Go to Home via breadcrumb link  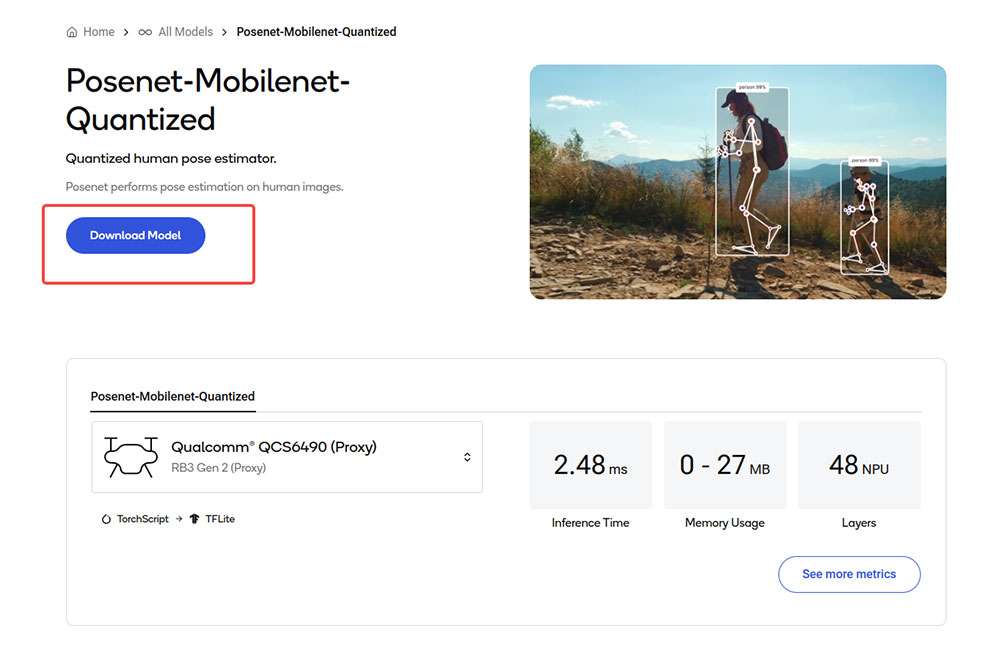tap(99, 32)
